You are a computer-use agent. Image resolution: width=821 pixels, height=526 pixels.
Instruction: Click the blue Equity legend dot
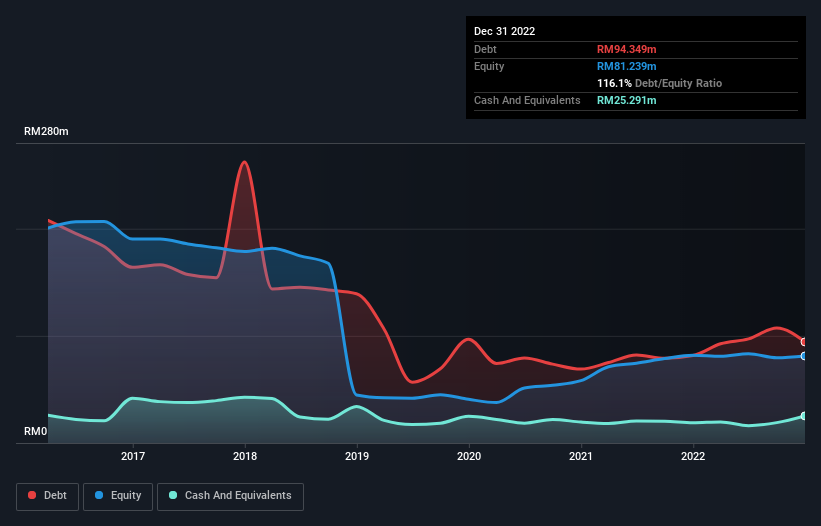99,495
